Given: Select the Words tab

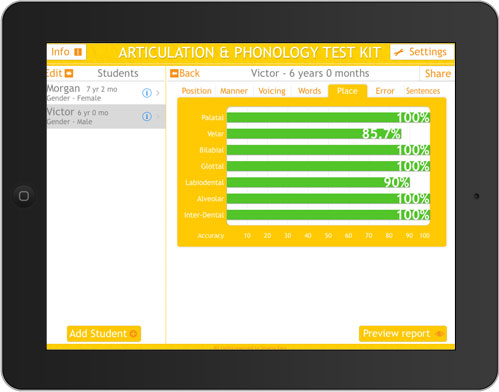Looking at the screenshot, I should [x=309, y=91].
